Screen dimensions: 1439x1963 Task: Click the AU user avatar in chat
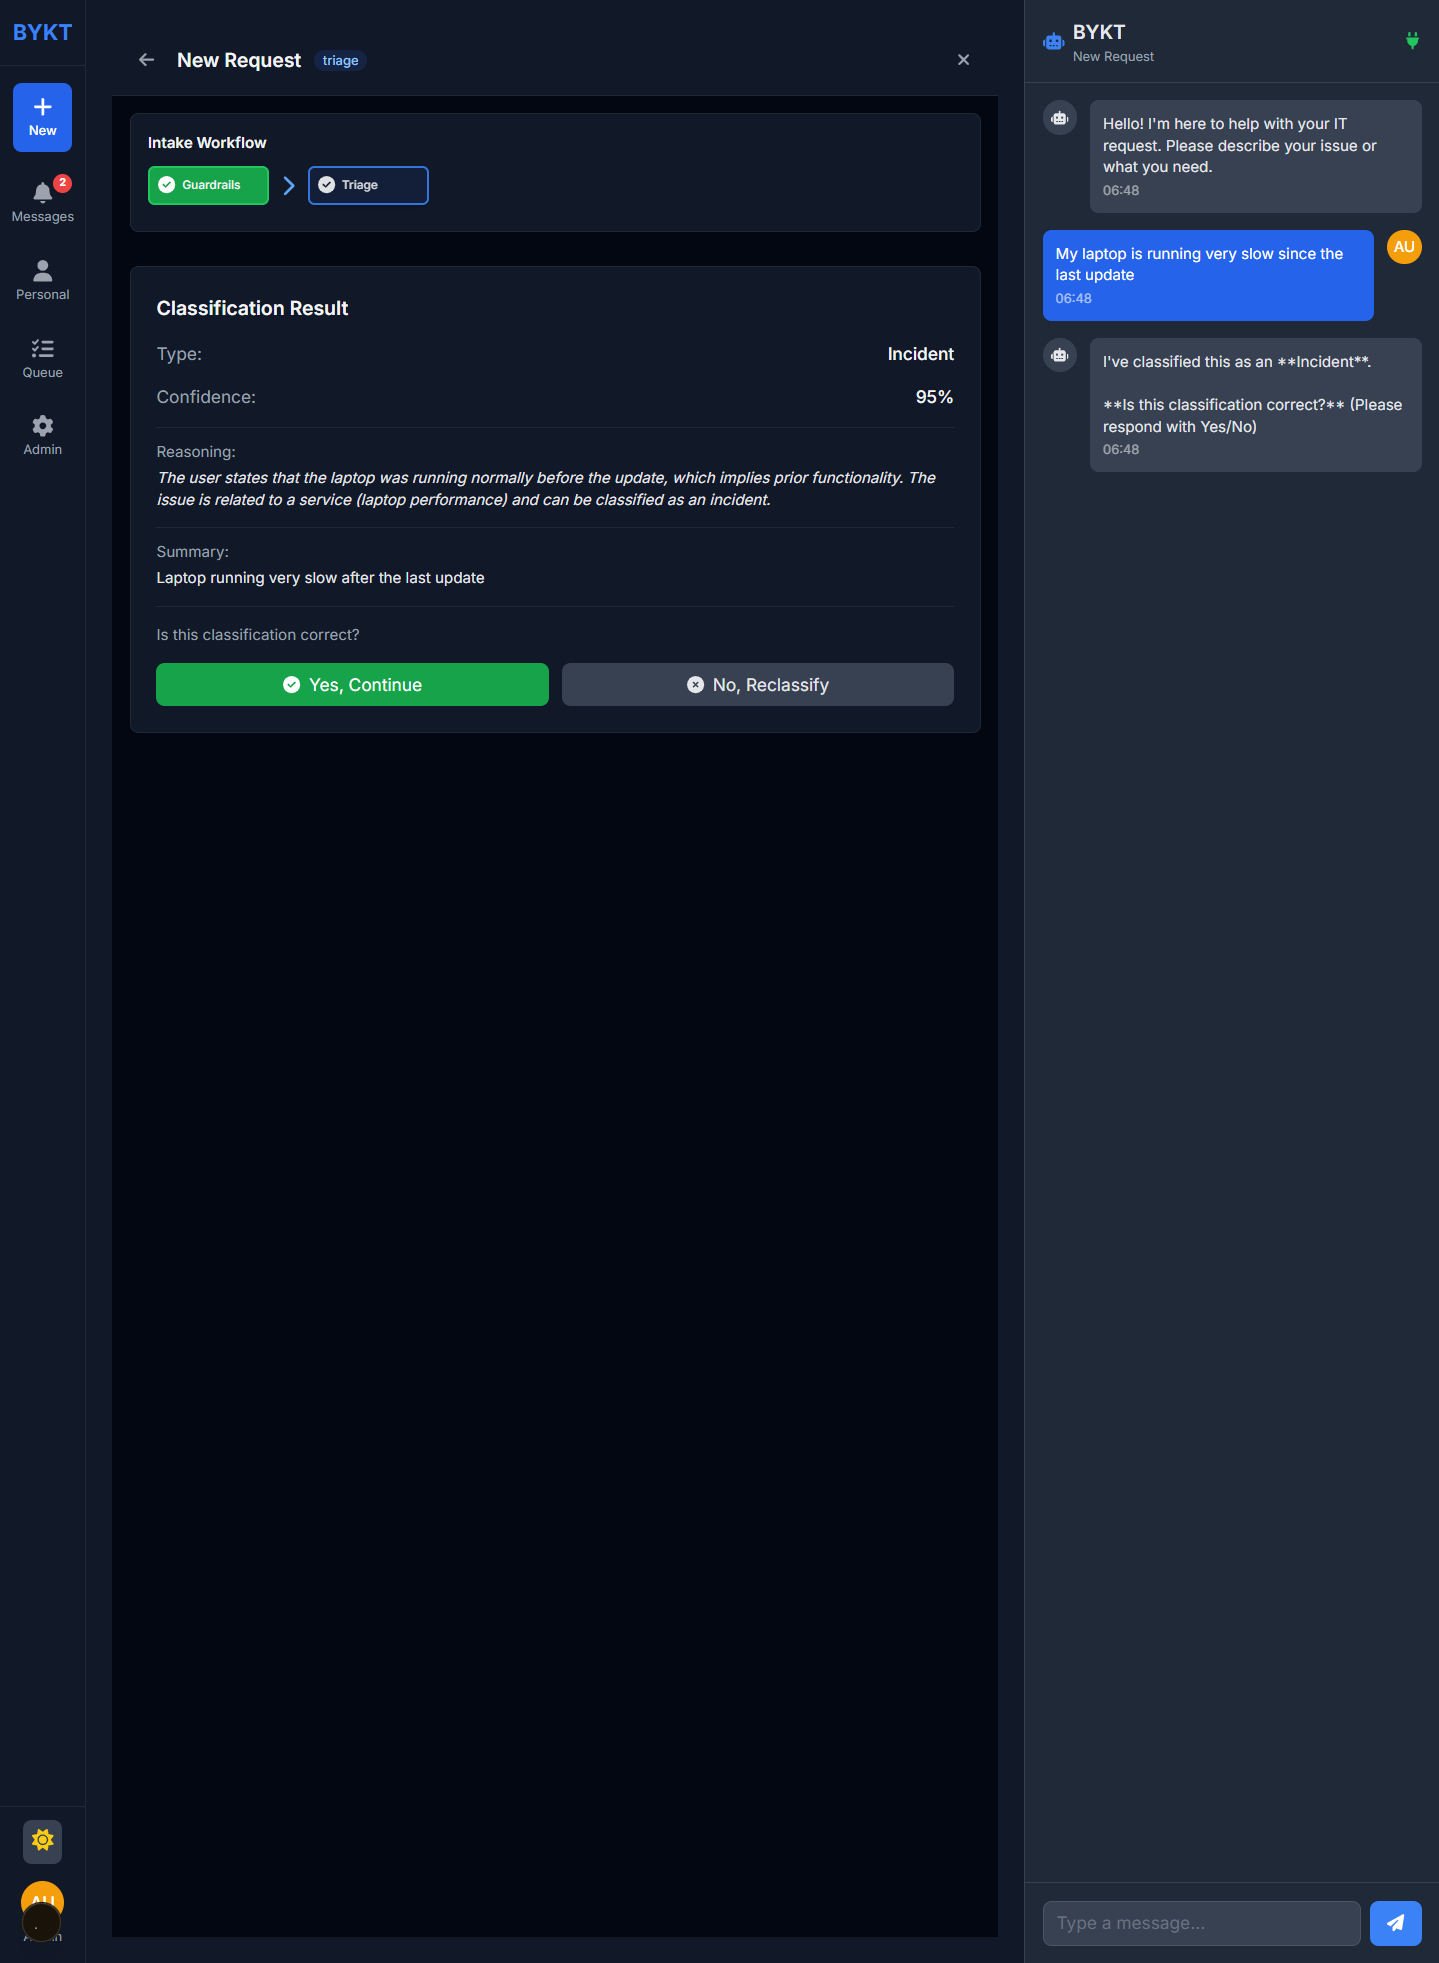(x=1404, y=247)
